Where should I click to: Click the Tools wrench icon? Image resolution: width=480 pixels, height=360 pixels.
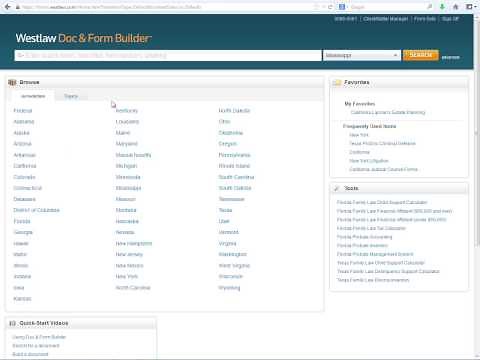click(x=337, y=188)
